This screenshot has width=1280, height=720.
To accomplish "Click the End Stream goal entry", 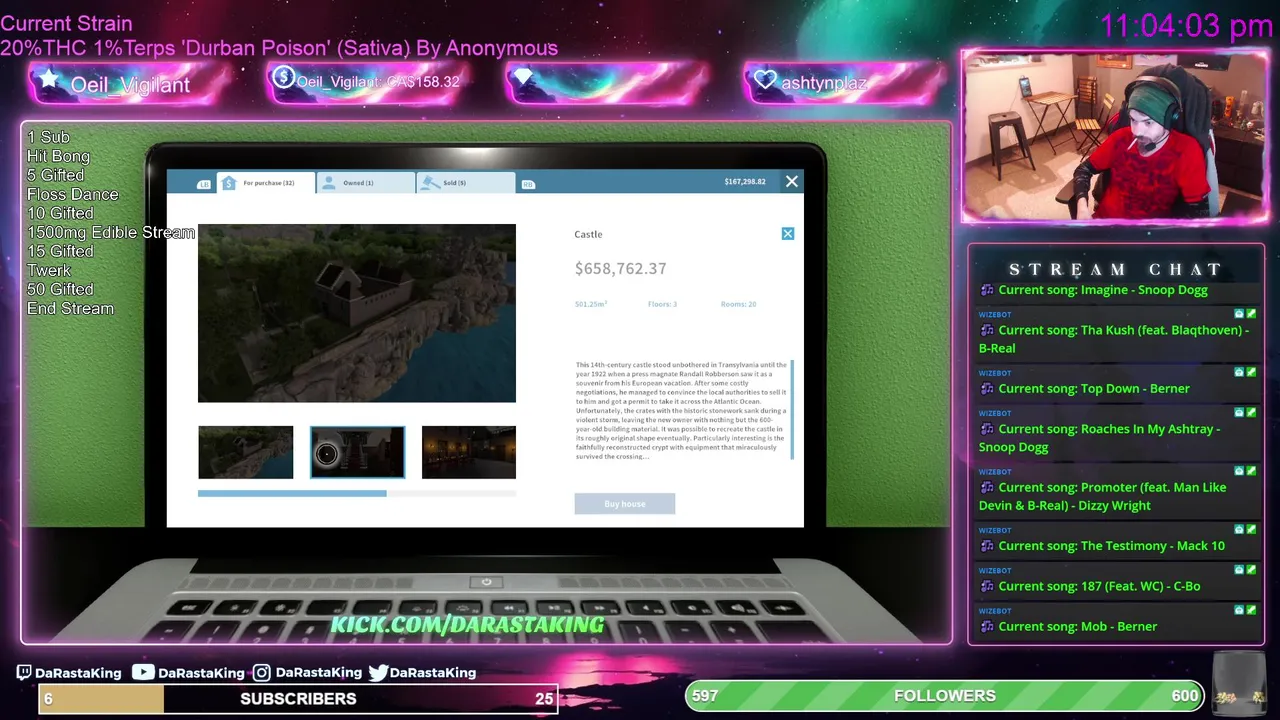I will point(70,308).
